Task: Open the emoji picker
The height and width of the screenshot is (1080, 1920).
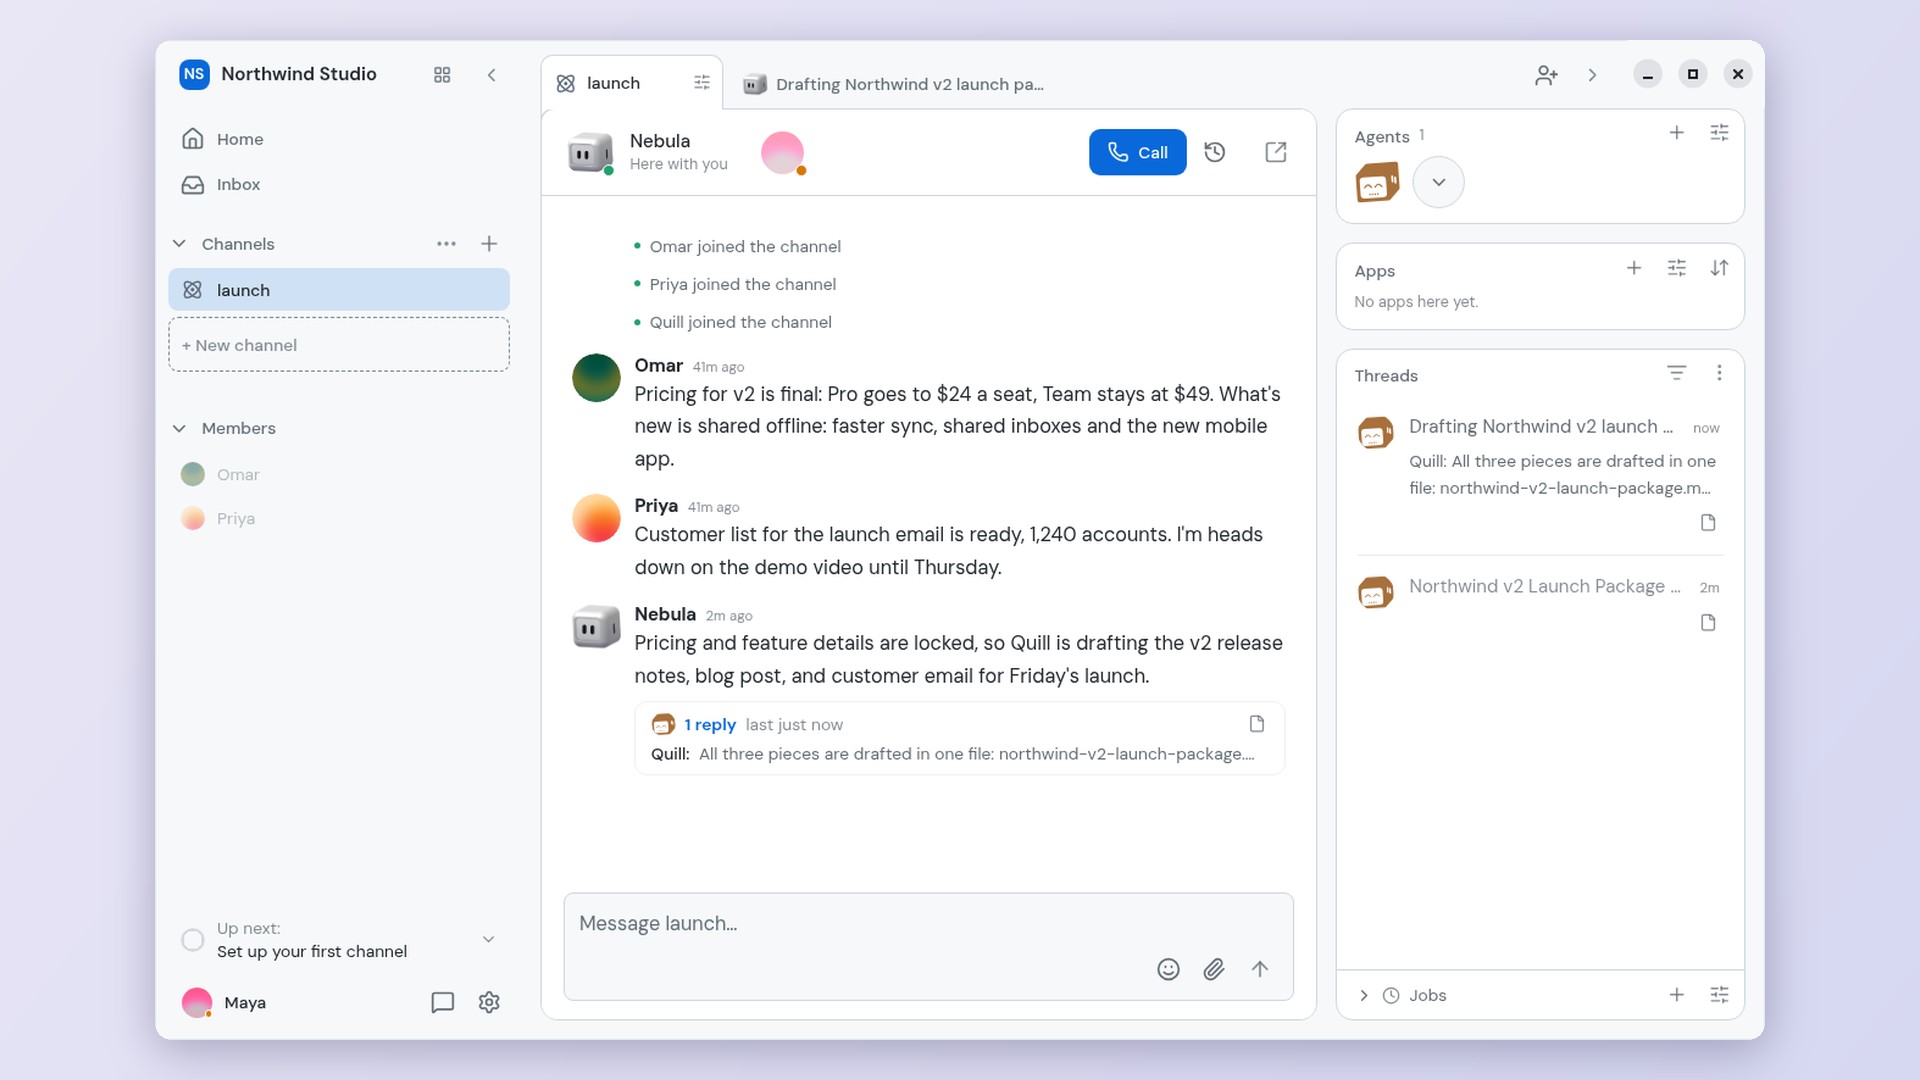Action: click(1168, 969)
